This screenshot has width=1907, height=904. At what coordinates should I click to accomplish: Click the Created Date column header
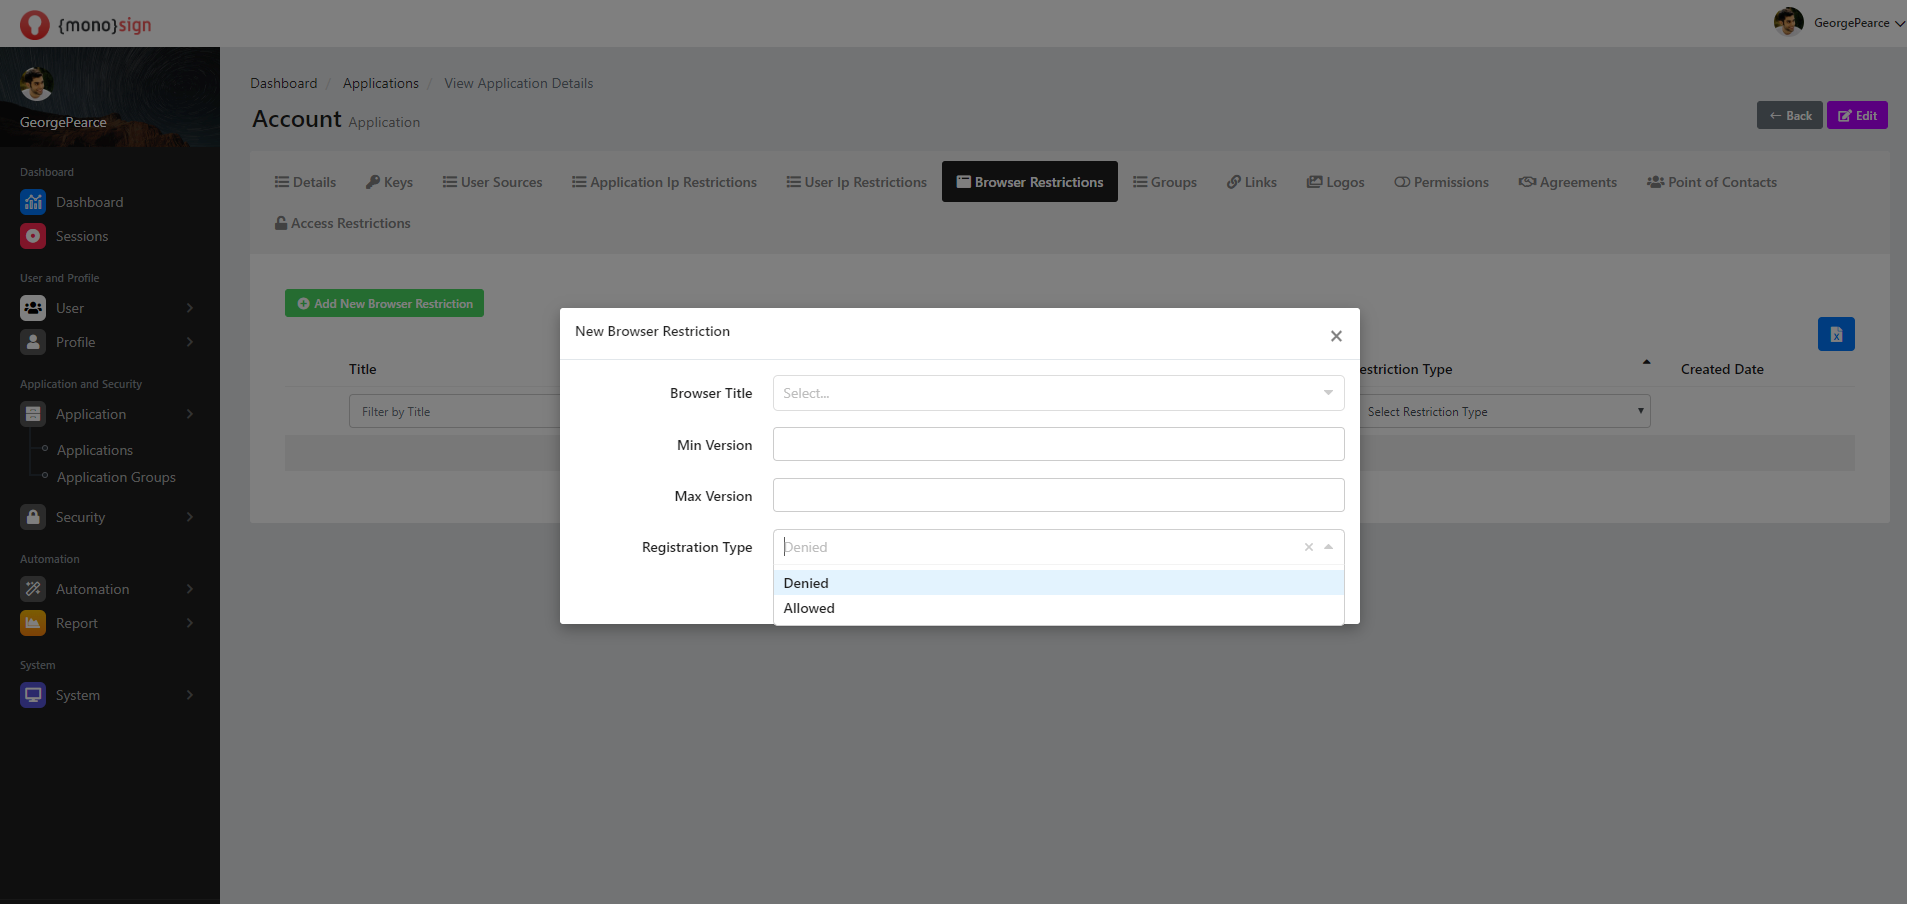coord(1722,369)
